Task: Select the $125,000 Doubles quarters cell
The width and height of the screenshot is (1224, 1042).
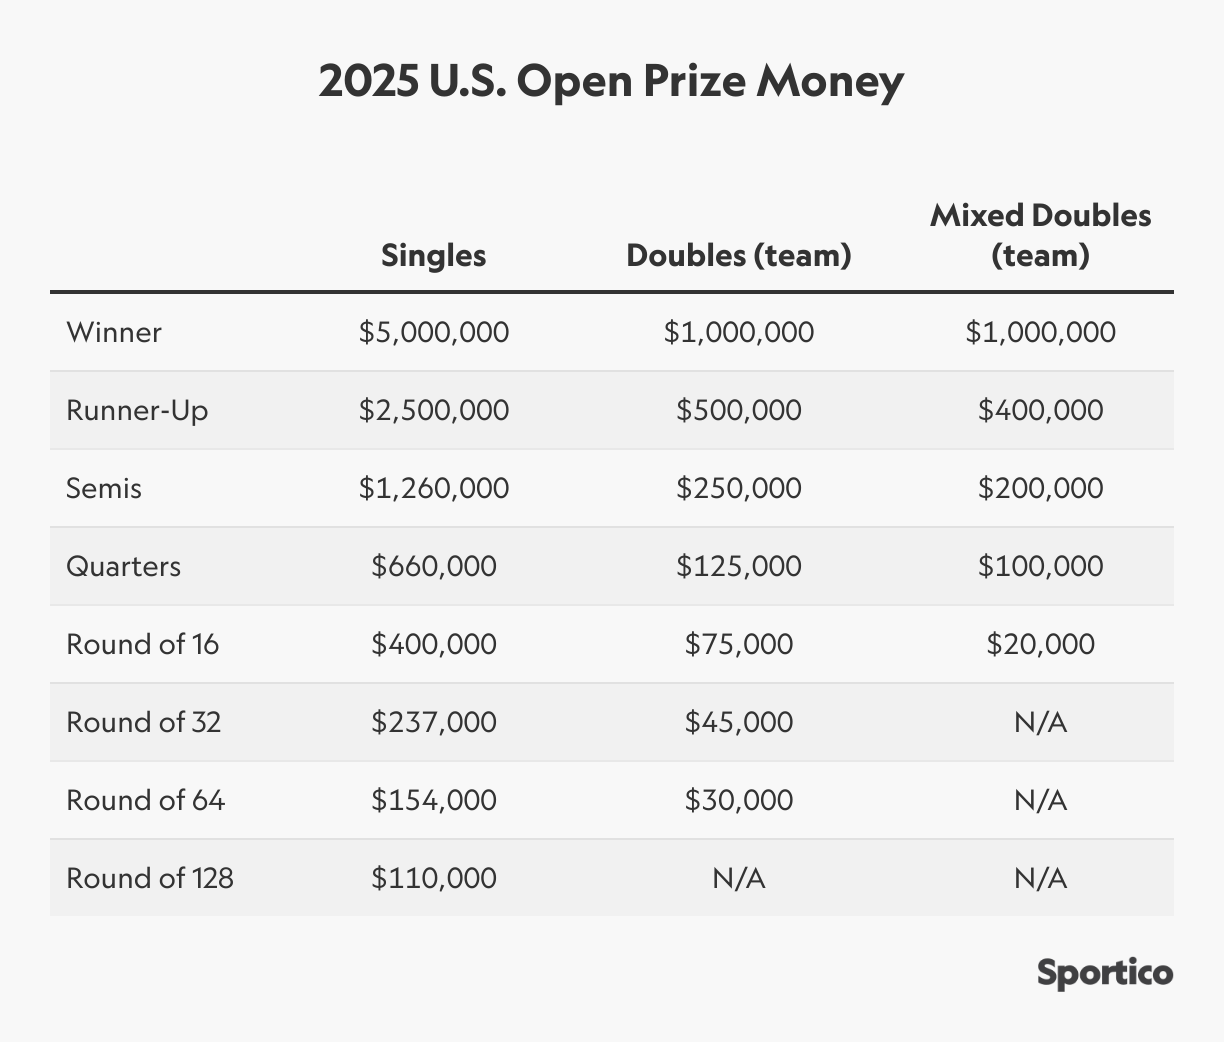Action: (x=738, y=566)
